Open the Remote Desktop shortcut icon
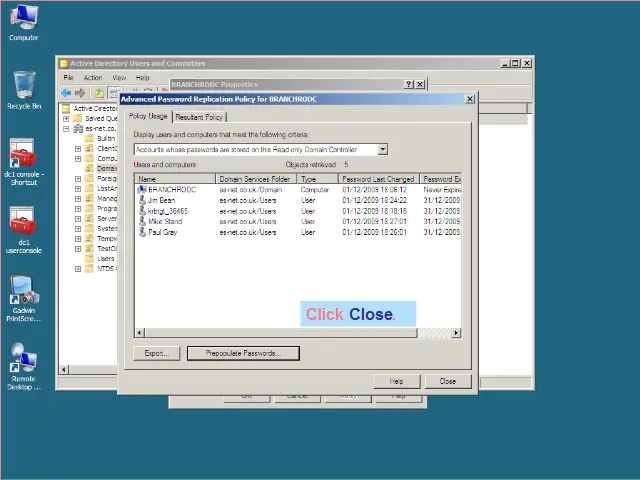 [x=24, y=367]
